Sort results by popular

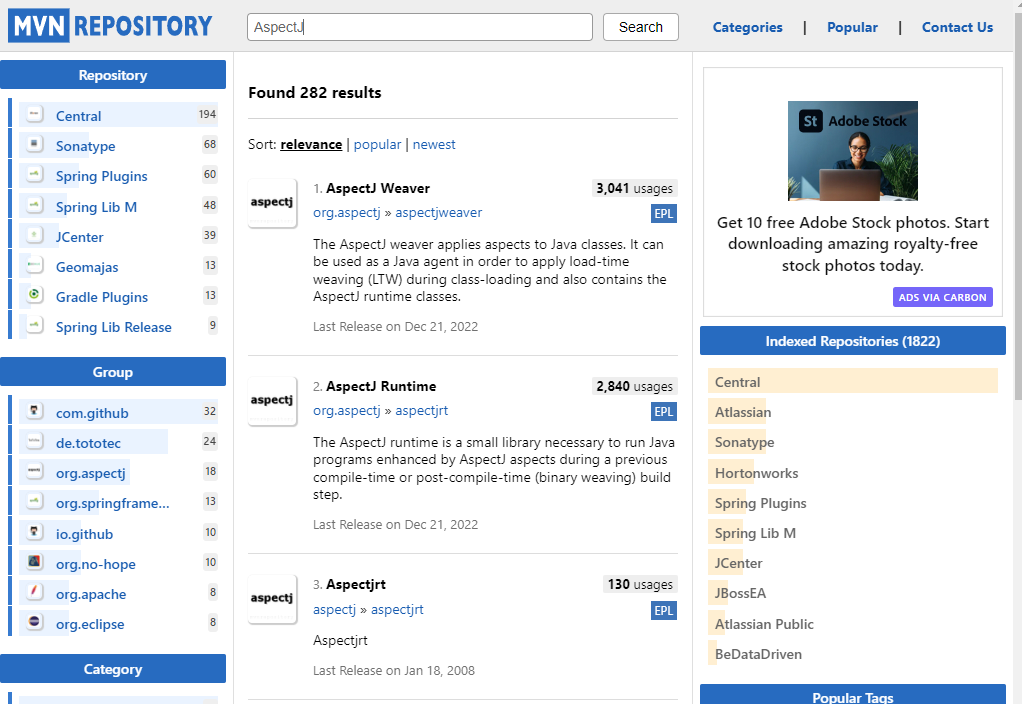[377, 145]
